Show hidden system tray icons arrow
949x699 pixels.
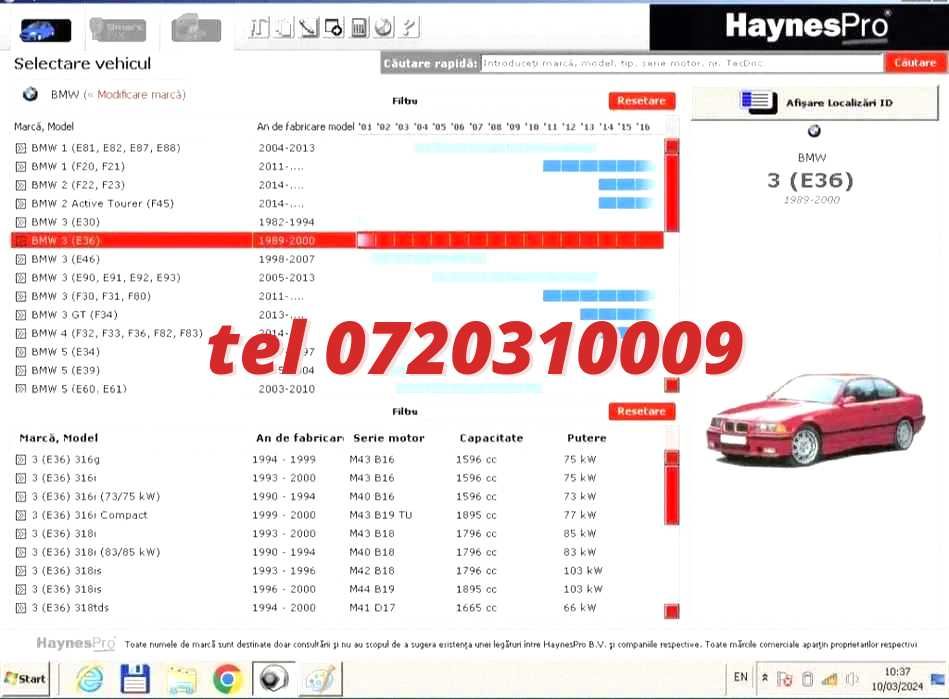click(x=765, y=678)
